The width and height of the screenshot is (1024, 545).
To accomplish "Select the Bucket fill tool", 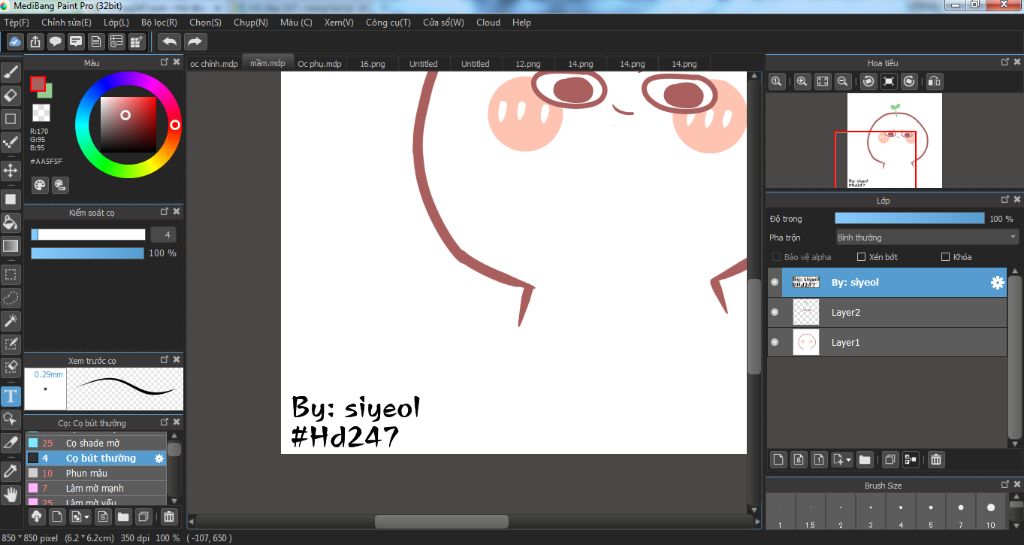I will pos(10,222).
